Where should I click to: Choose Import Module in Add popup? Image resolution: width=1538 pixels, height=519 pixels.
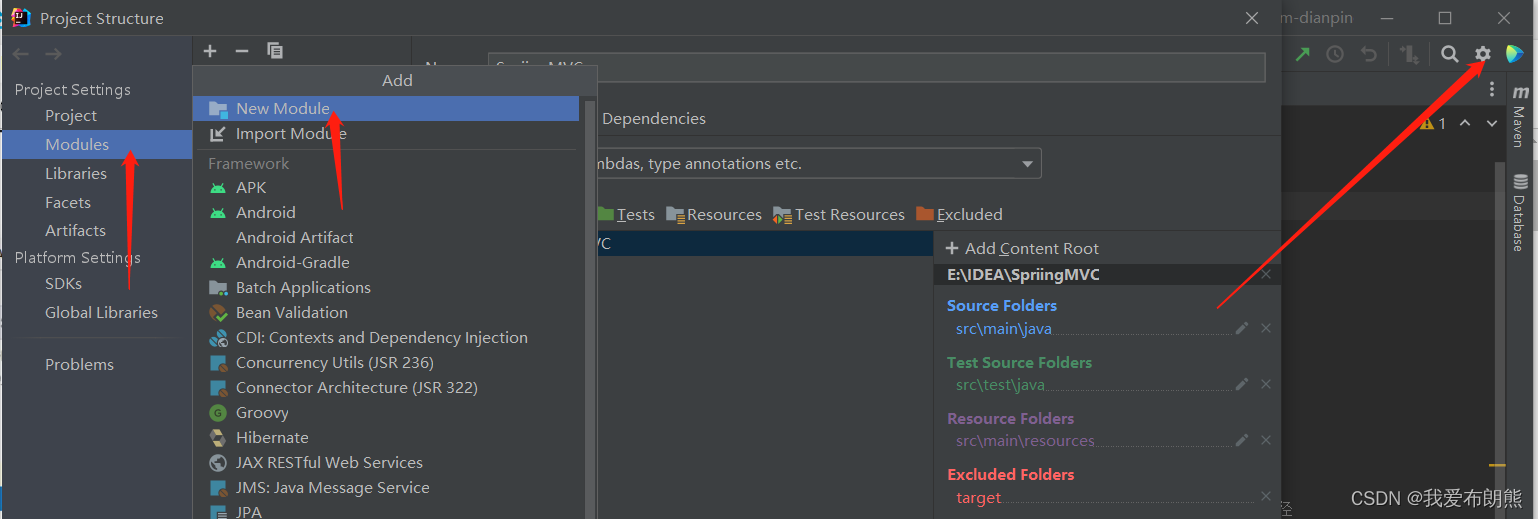pyautogui.click(x=386, y=133)
